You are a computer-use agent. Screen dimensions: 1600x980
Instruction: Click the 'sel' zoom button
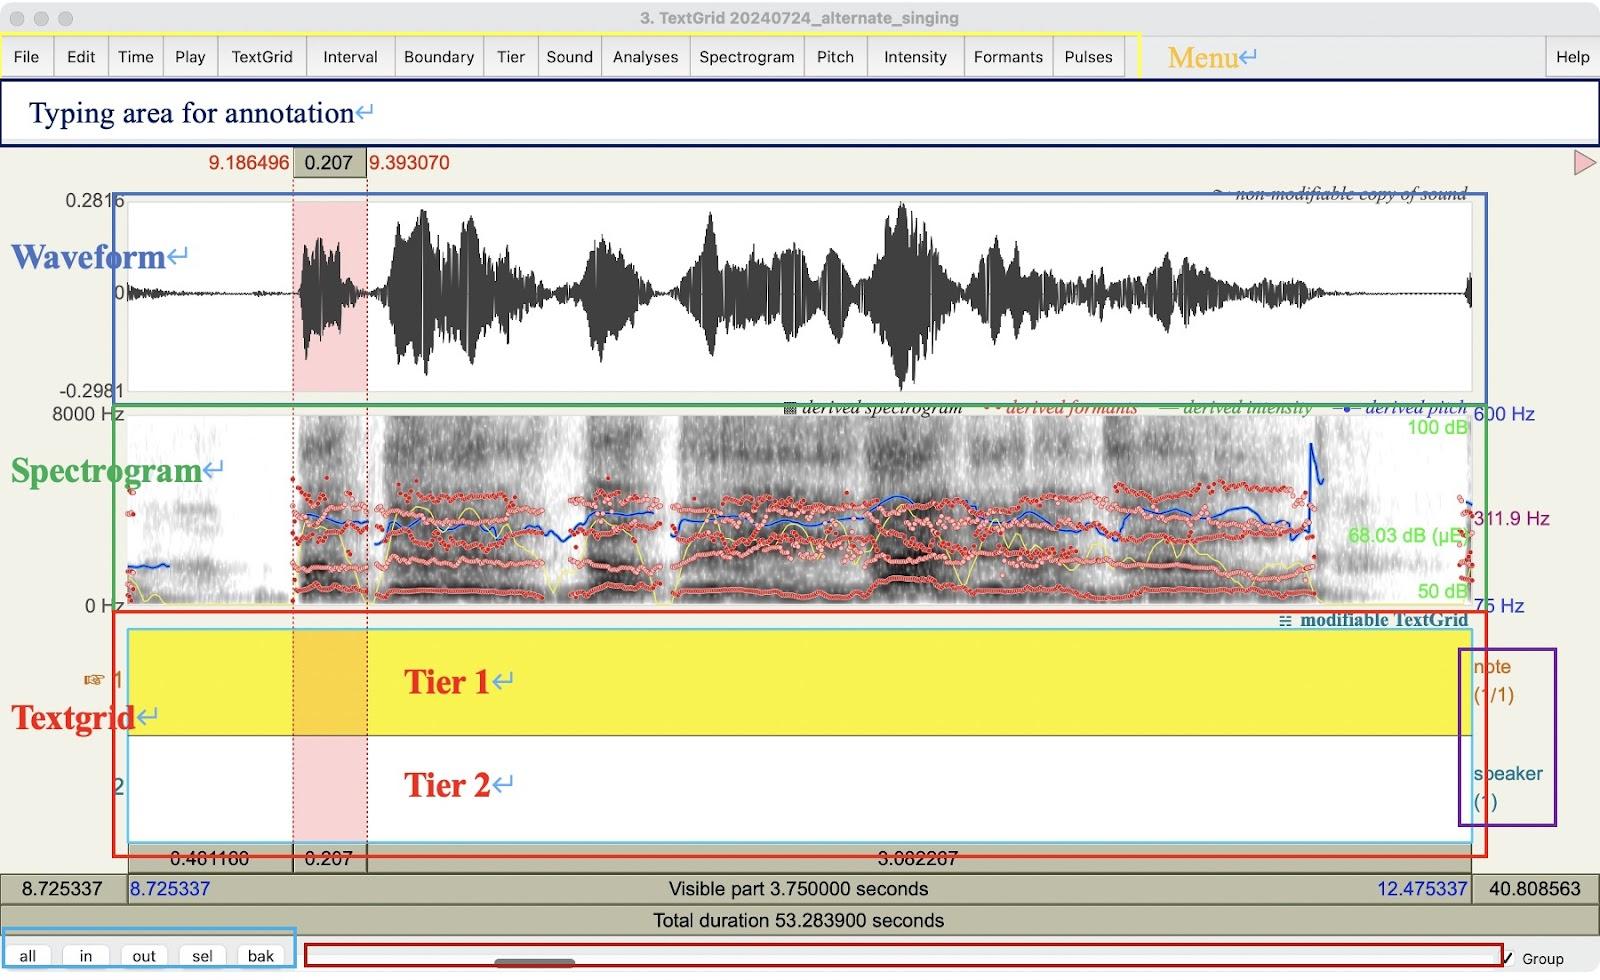point(202,956)
